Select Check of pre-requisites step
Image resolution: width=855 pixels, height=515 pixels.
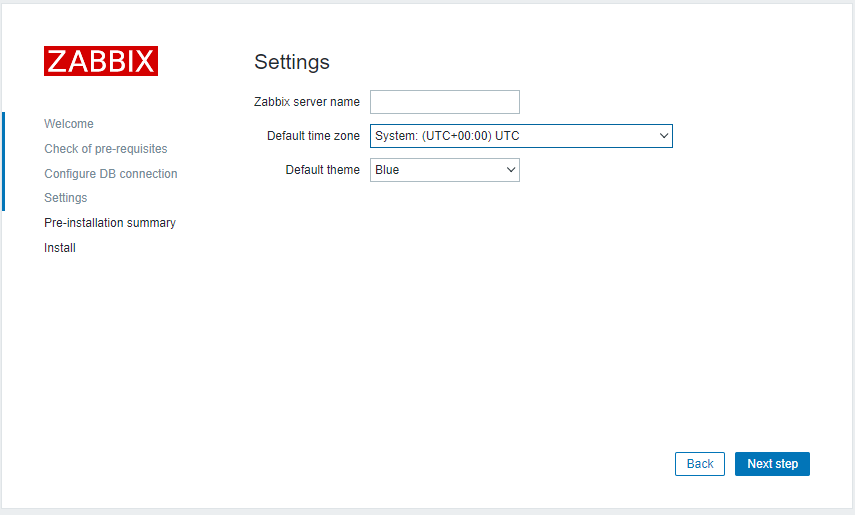pos(106,149)
